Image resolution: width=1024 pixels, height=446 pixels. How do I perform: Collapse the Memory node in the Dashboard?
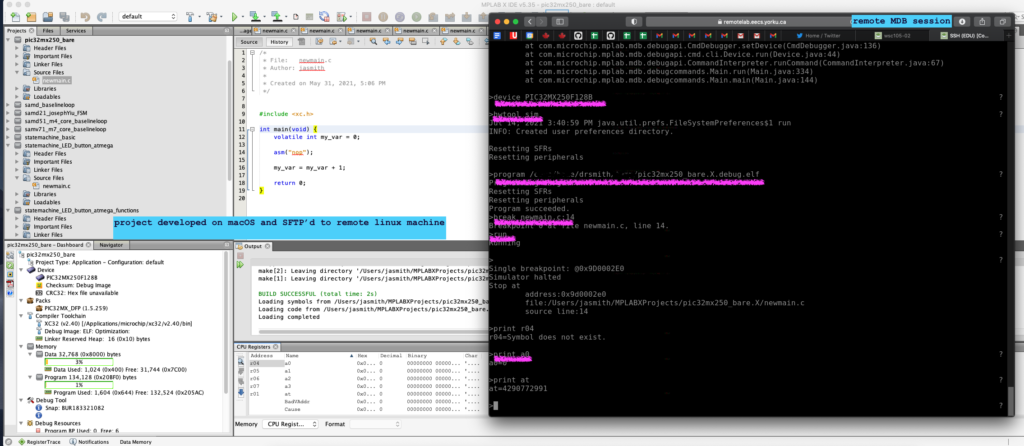(x=21, y=347)
